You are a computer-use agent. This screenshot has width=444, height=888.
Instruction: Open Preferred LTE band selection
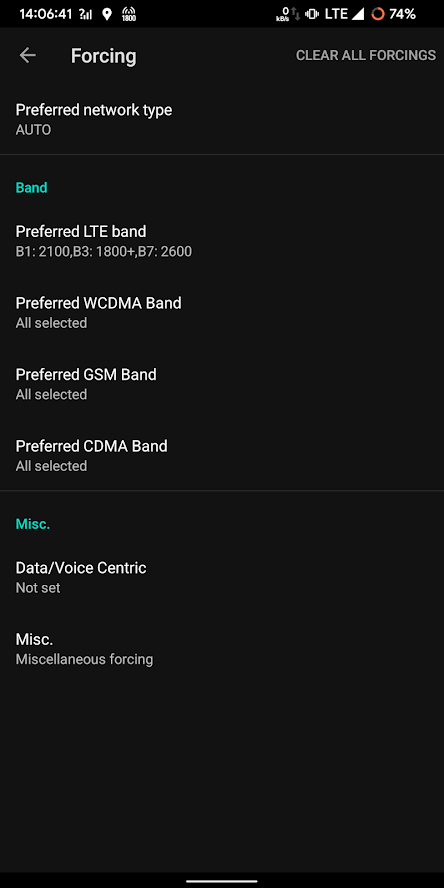click(x=222, y=241)
